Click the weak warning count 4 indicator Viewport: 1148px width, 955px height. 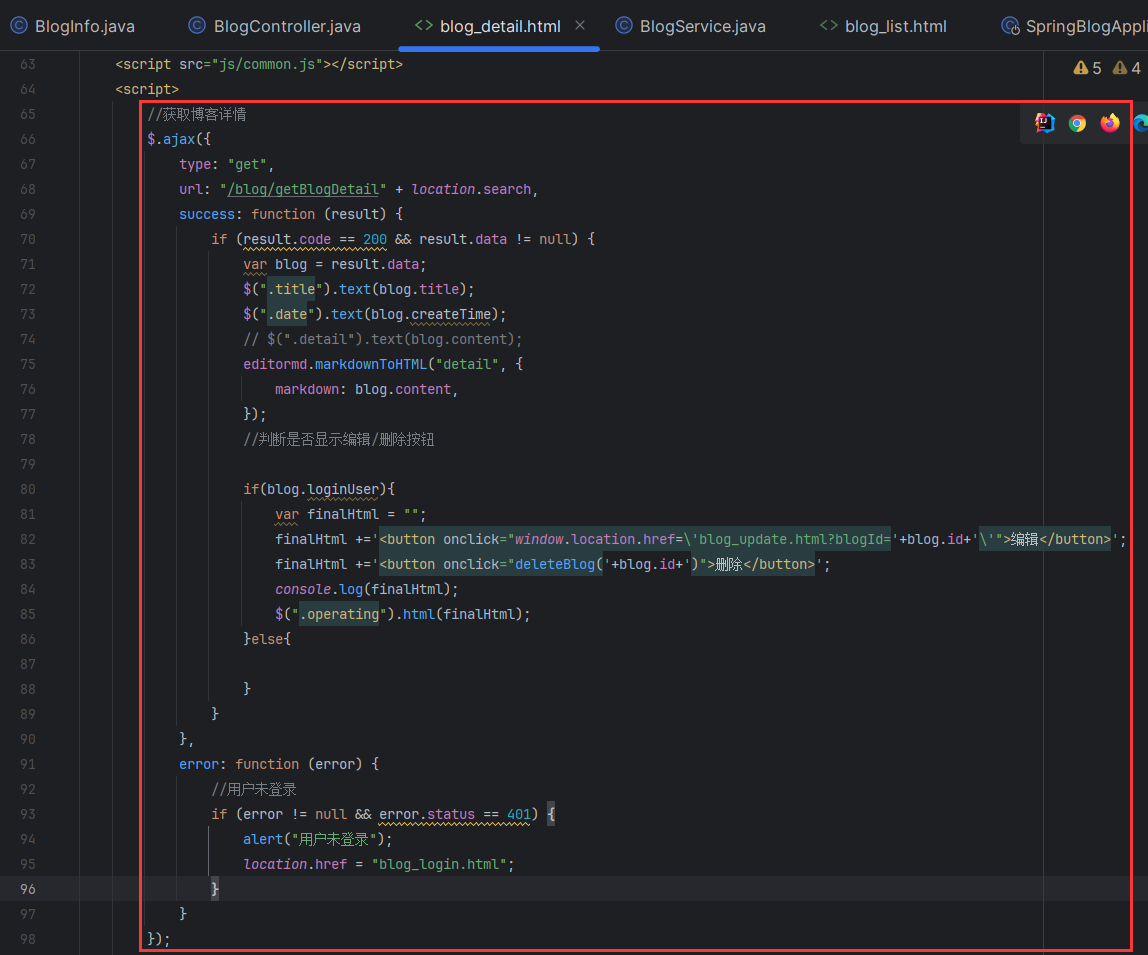click(1126, 68)
